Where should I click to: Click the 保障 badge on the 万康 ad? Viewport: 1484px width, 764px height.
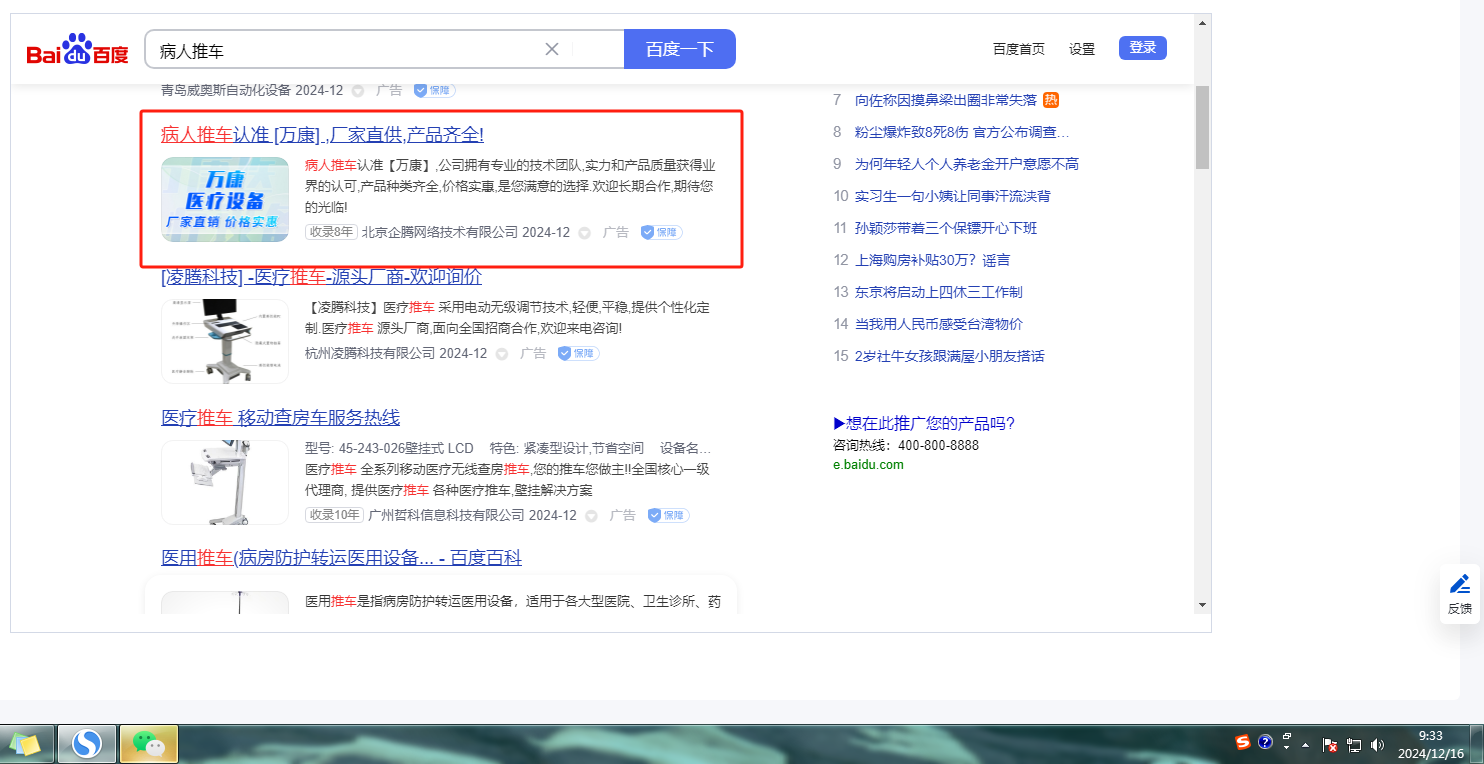click(661, 232)
